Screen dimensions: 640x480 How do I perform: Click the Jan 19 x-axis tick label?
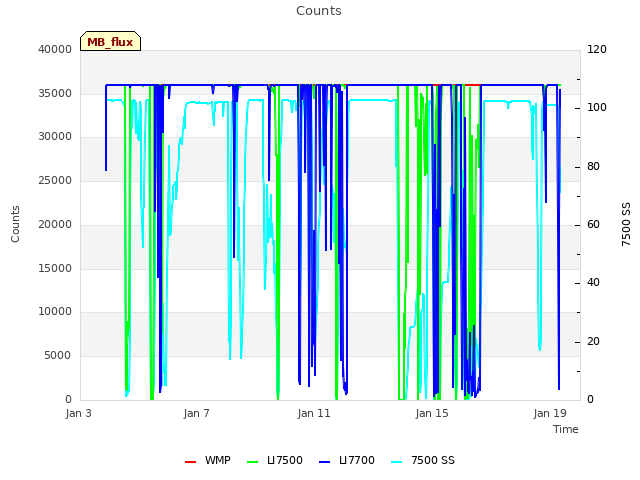[x=550, y=413]
